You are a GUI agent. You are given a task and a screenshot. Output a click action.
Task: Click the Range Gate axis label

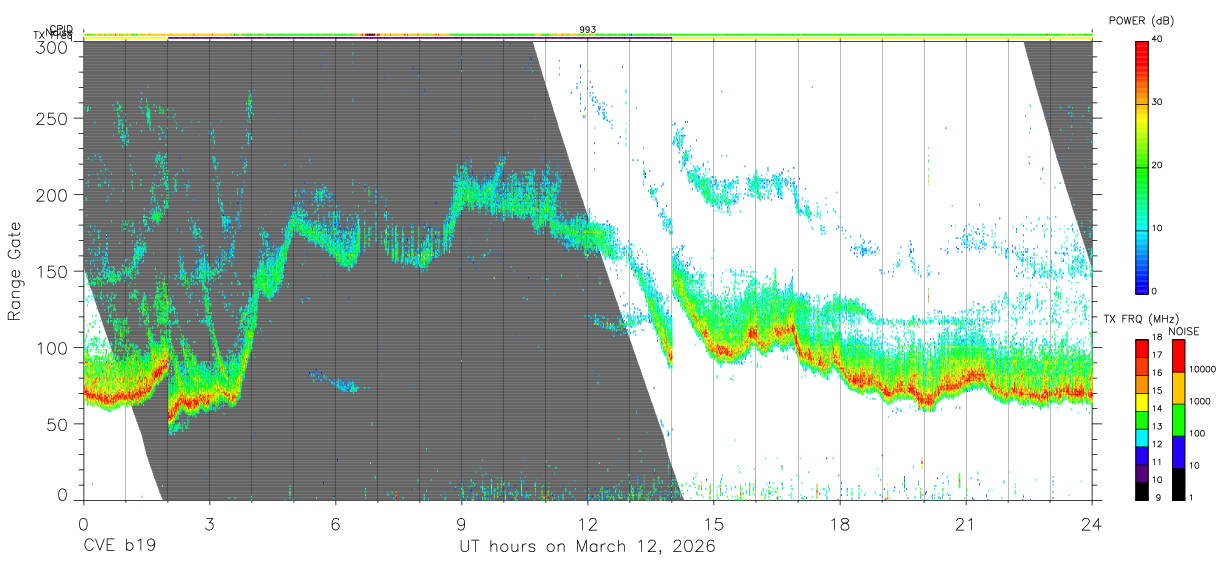coord(16,272)
